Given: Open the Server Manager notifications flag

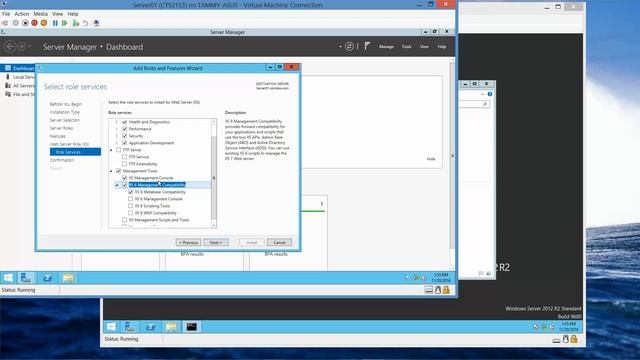Looking at the screenshot, I should [x=367, y=46].
